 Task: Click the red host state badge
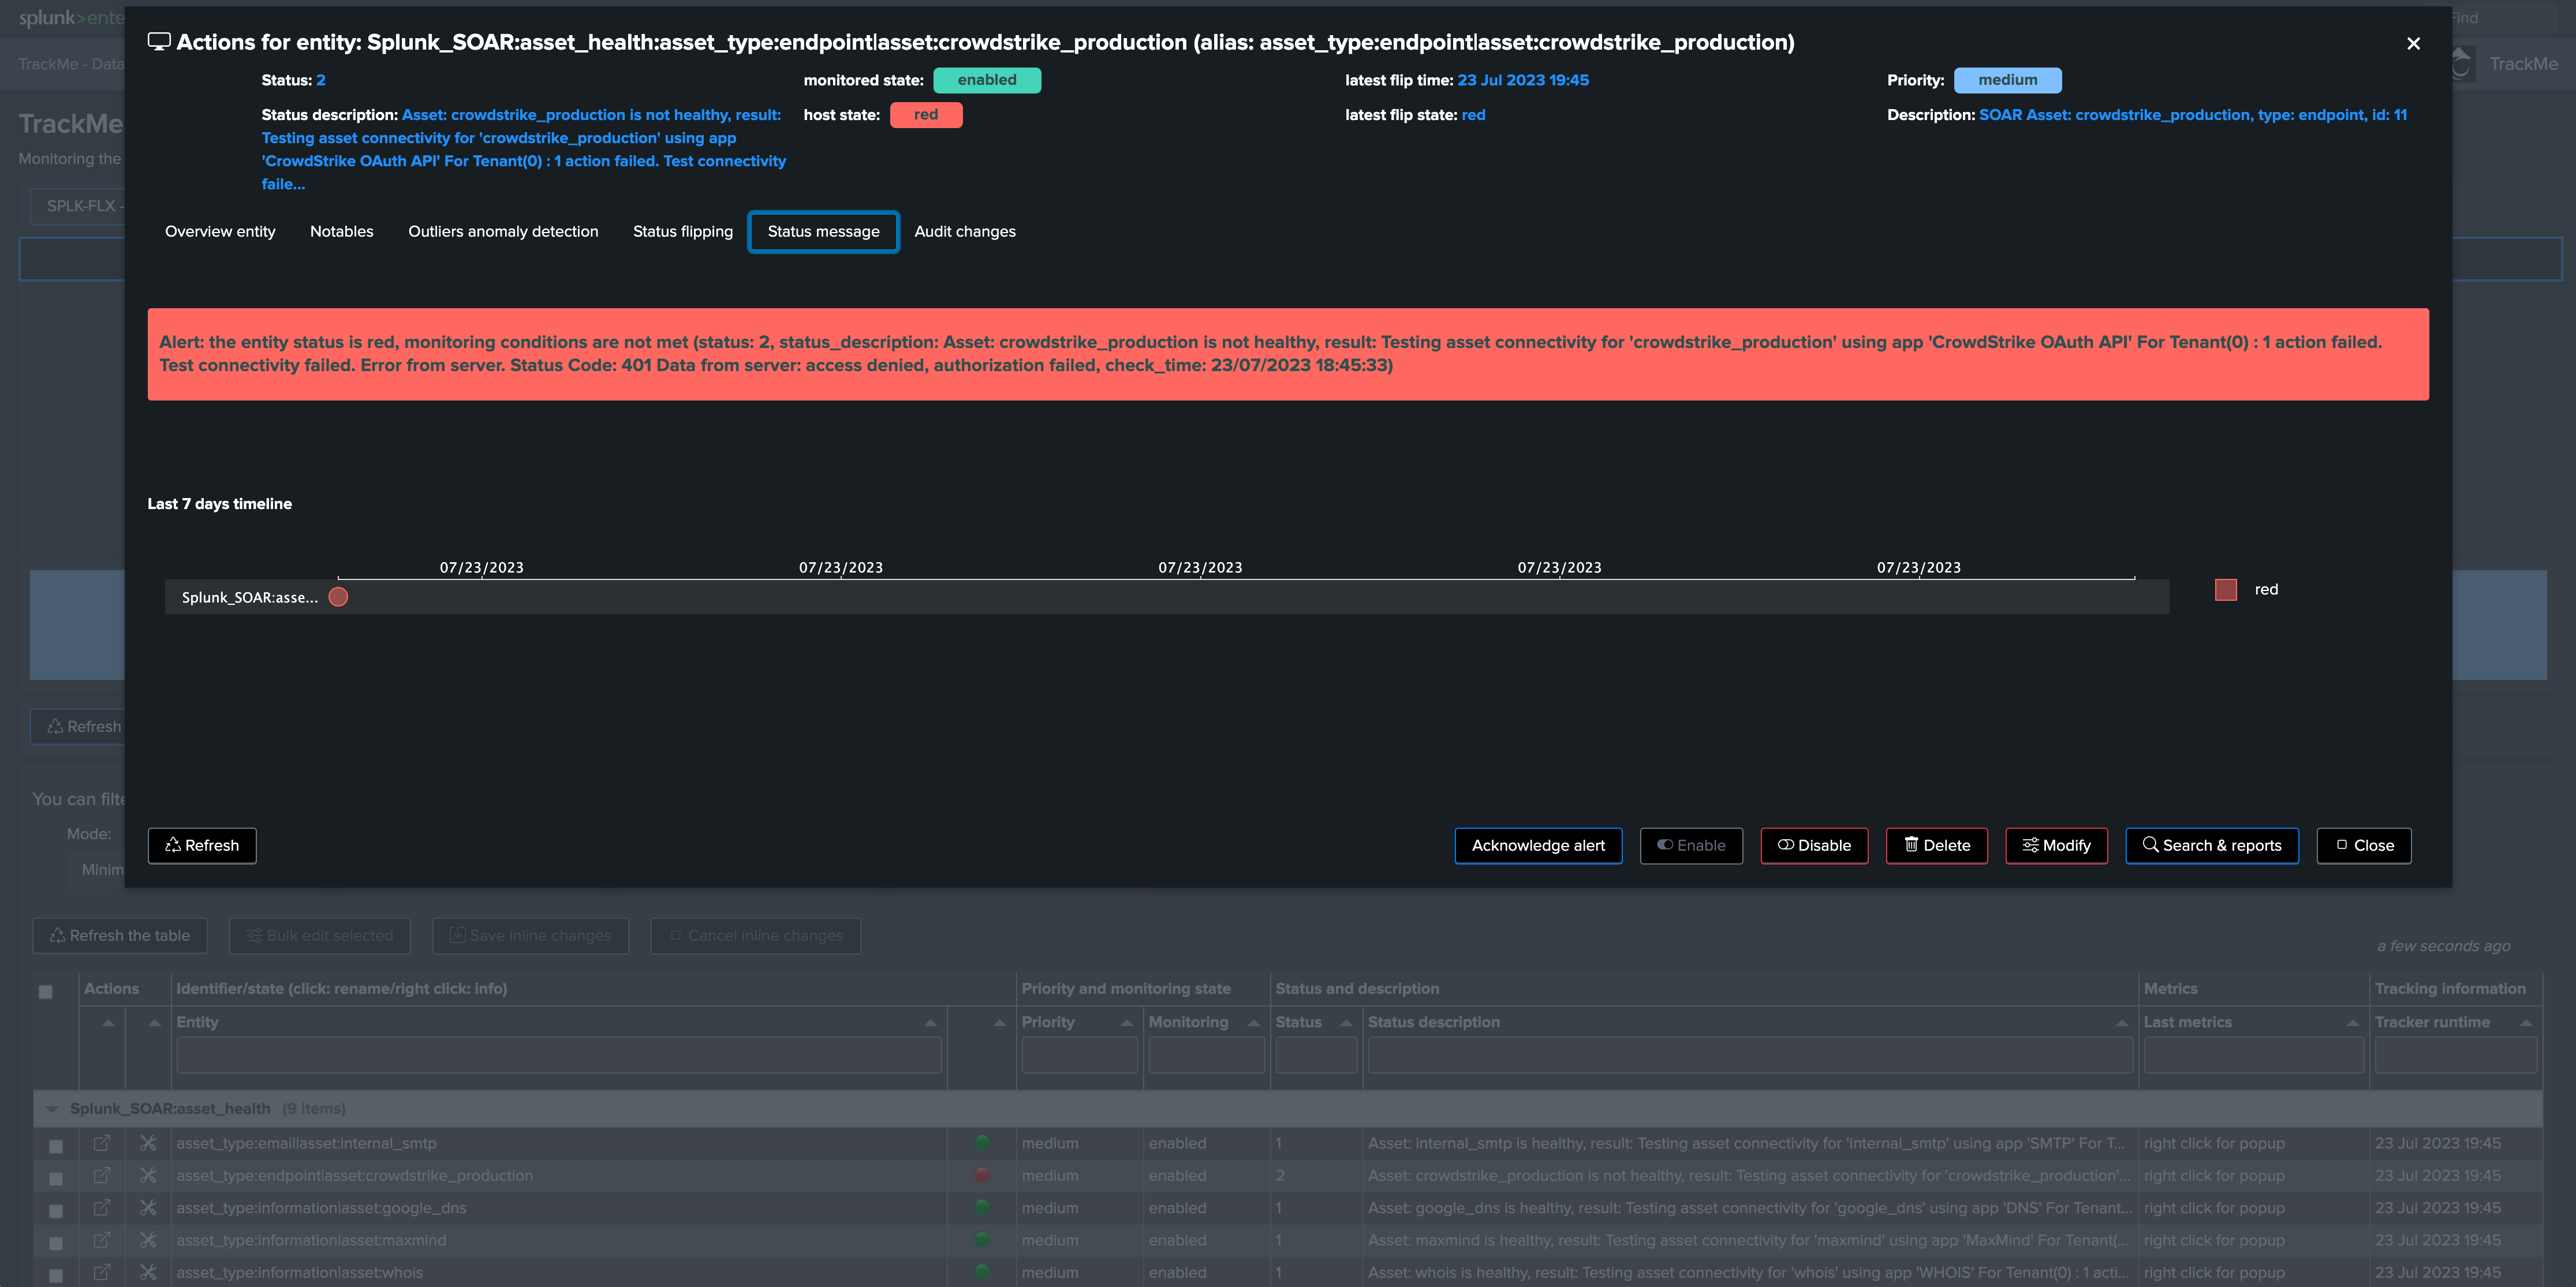(x=926, y=115)
